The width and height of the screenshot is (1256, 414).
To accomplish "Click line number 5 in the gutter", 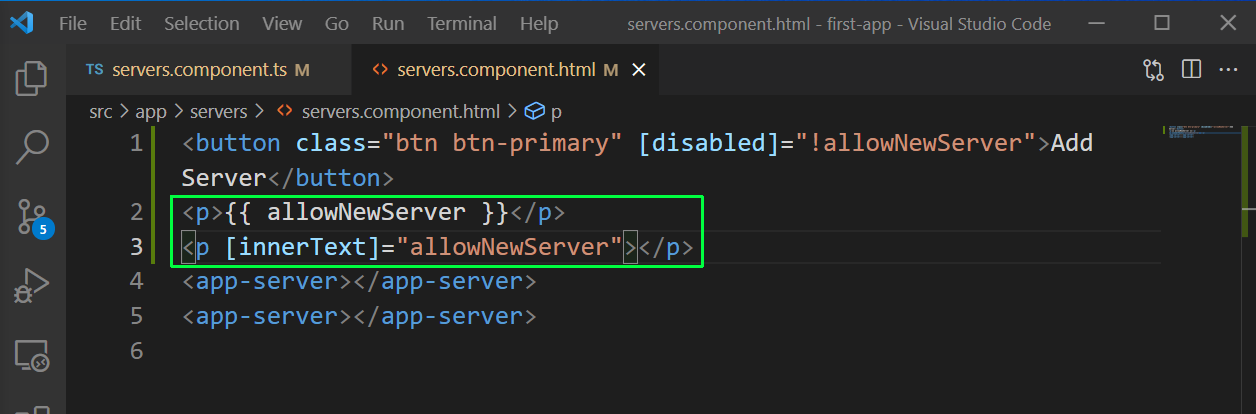I will point(137,316).
